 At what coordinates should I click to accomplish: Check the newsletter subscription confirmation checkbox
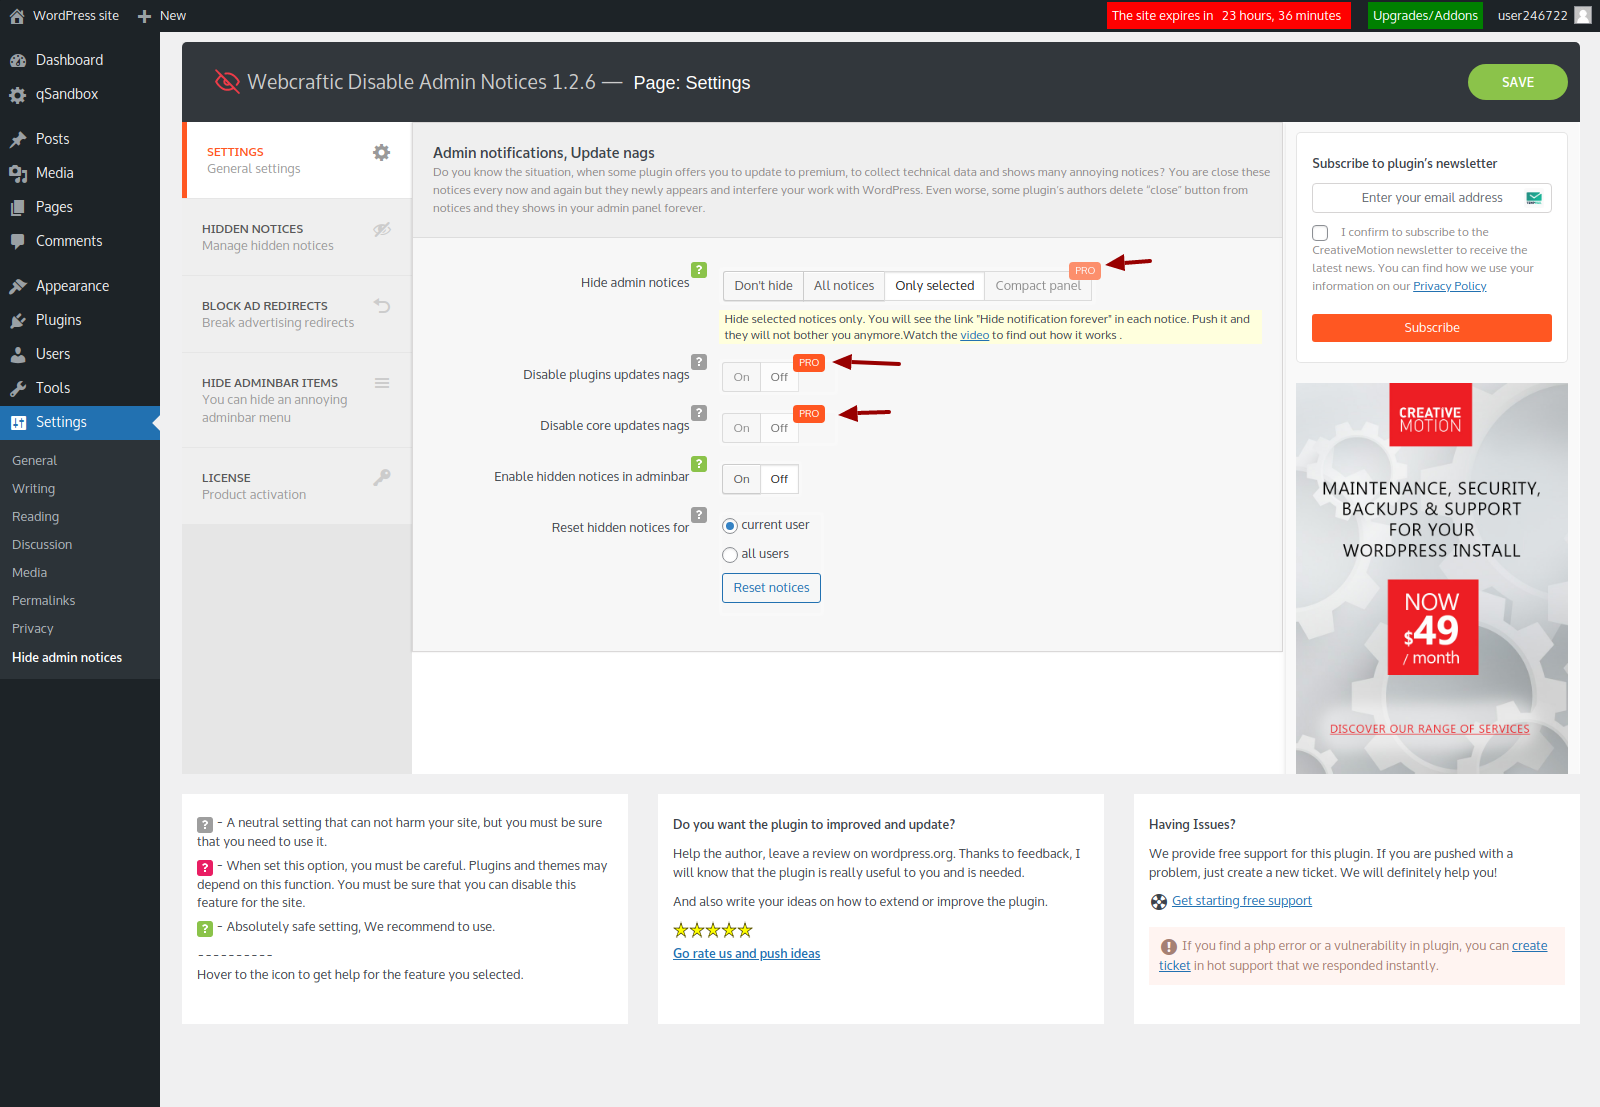click(x=1320, y=232)
